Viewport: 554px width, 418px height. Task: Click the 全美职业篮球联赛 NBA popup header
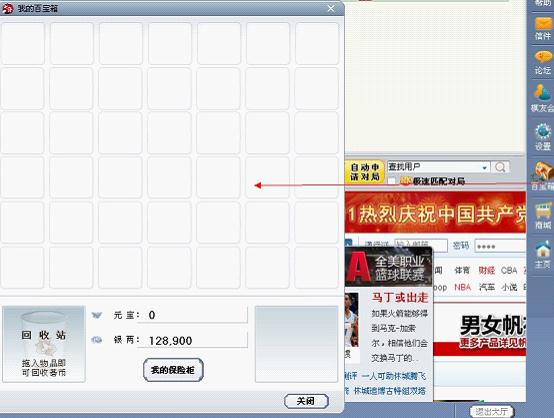(x=389, y=267)
